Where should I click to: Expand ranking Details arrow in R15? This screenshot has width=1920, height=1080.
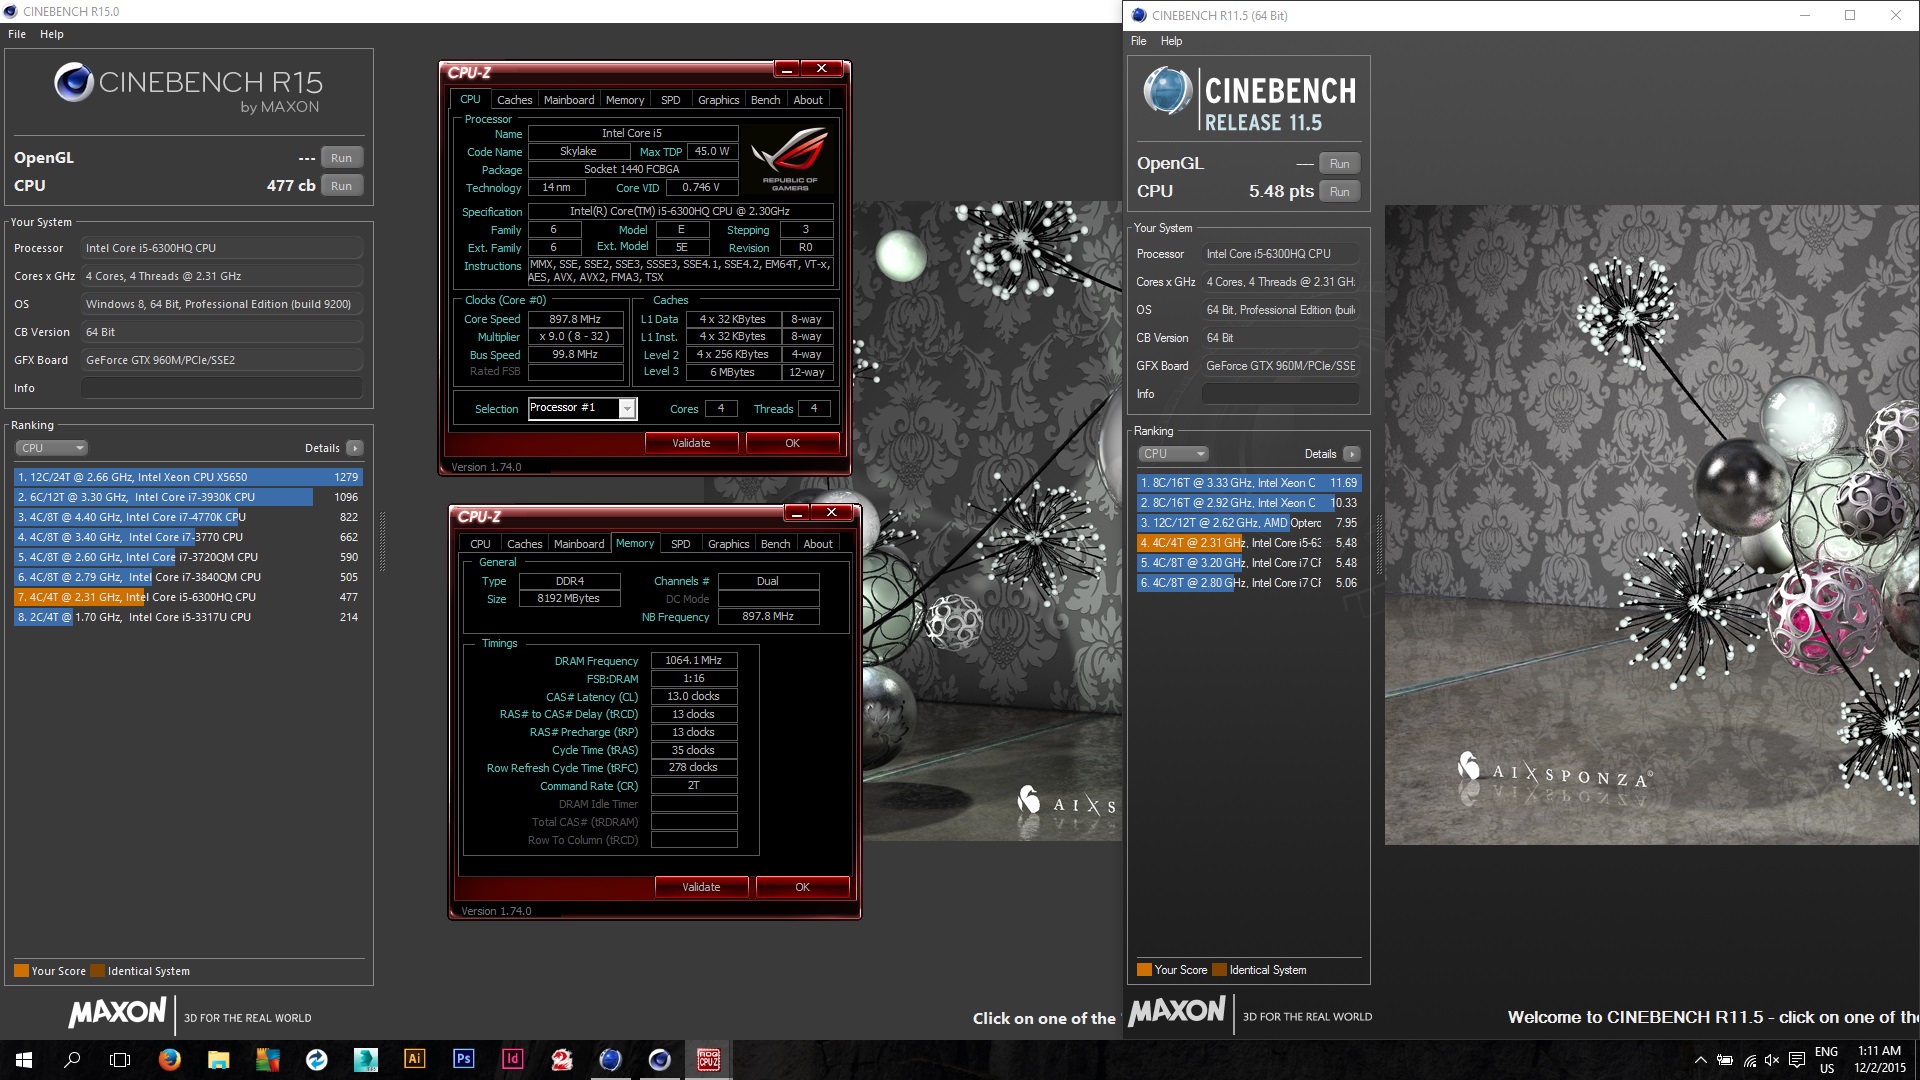coord(355,448)
